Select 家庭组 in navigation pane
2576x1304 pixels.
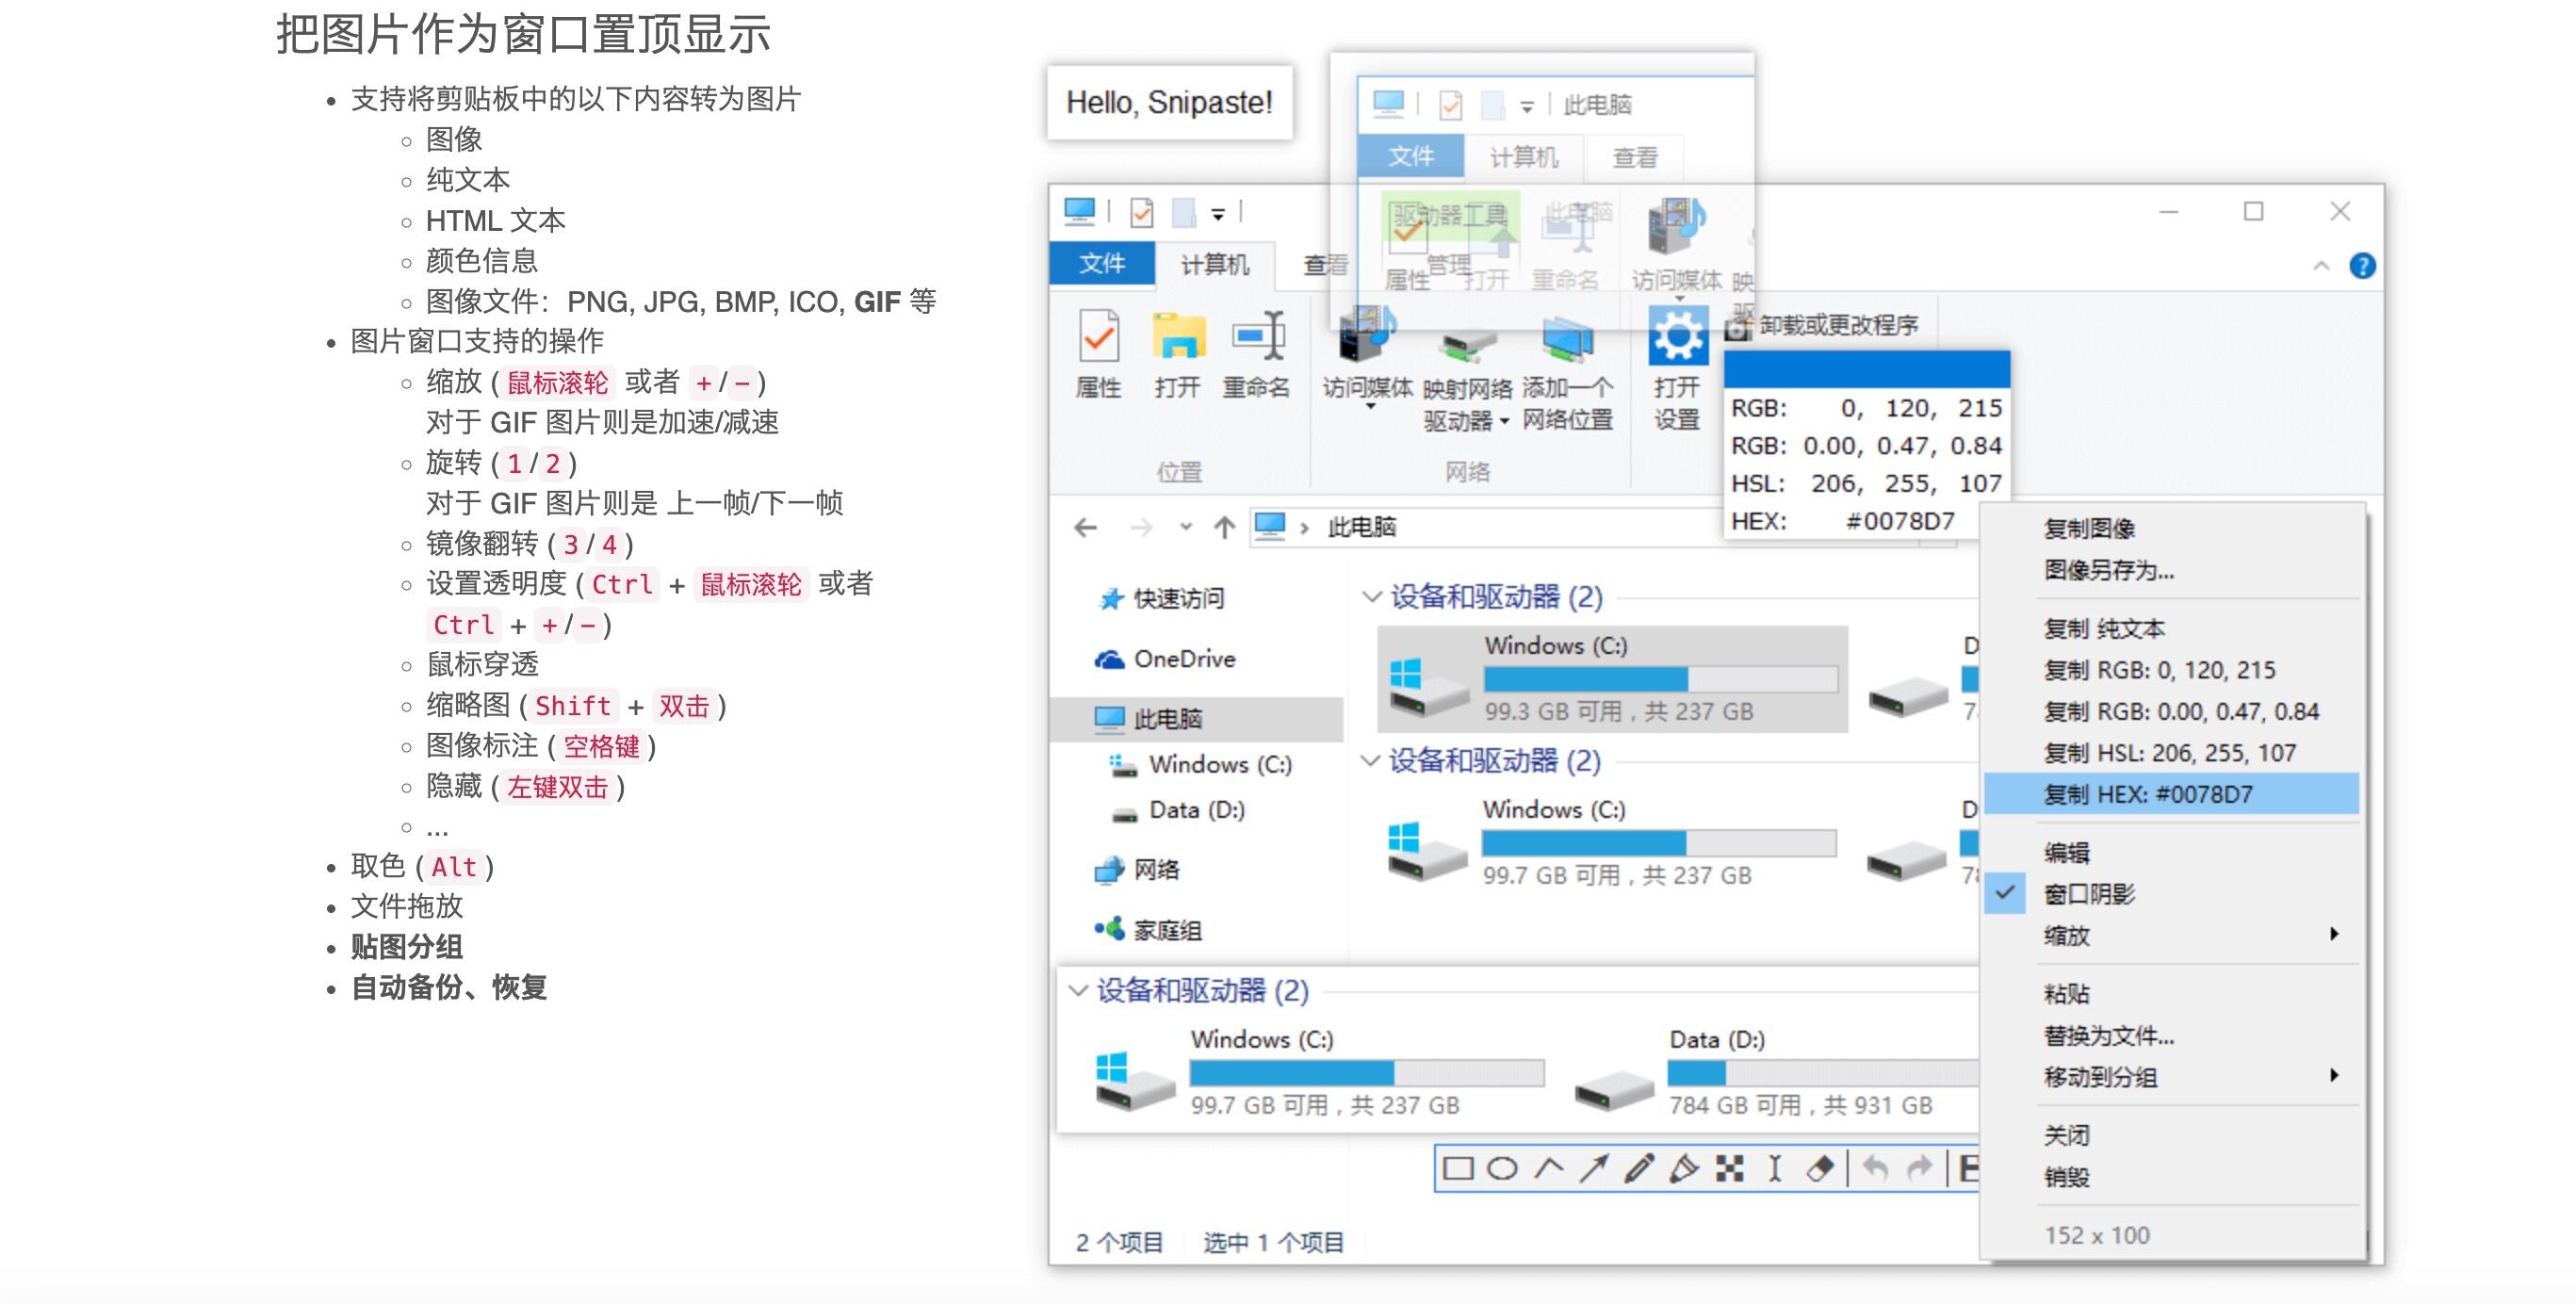tap(1148, 930)
